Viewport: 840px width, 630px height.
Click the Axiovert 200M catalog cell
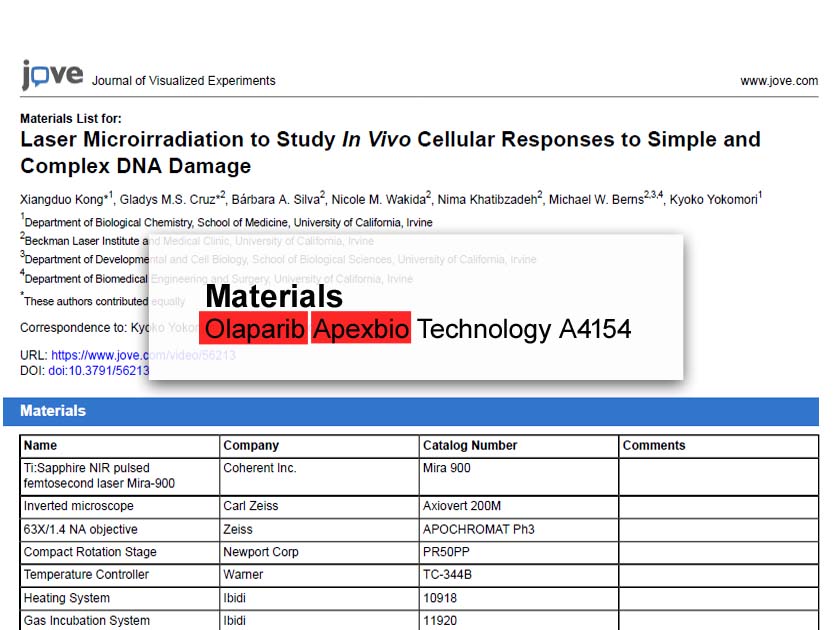click(x=462, y=507)
